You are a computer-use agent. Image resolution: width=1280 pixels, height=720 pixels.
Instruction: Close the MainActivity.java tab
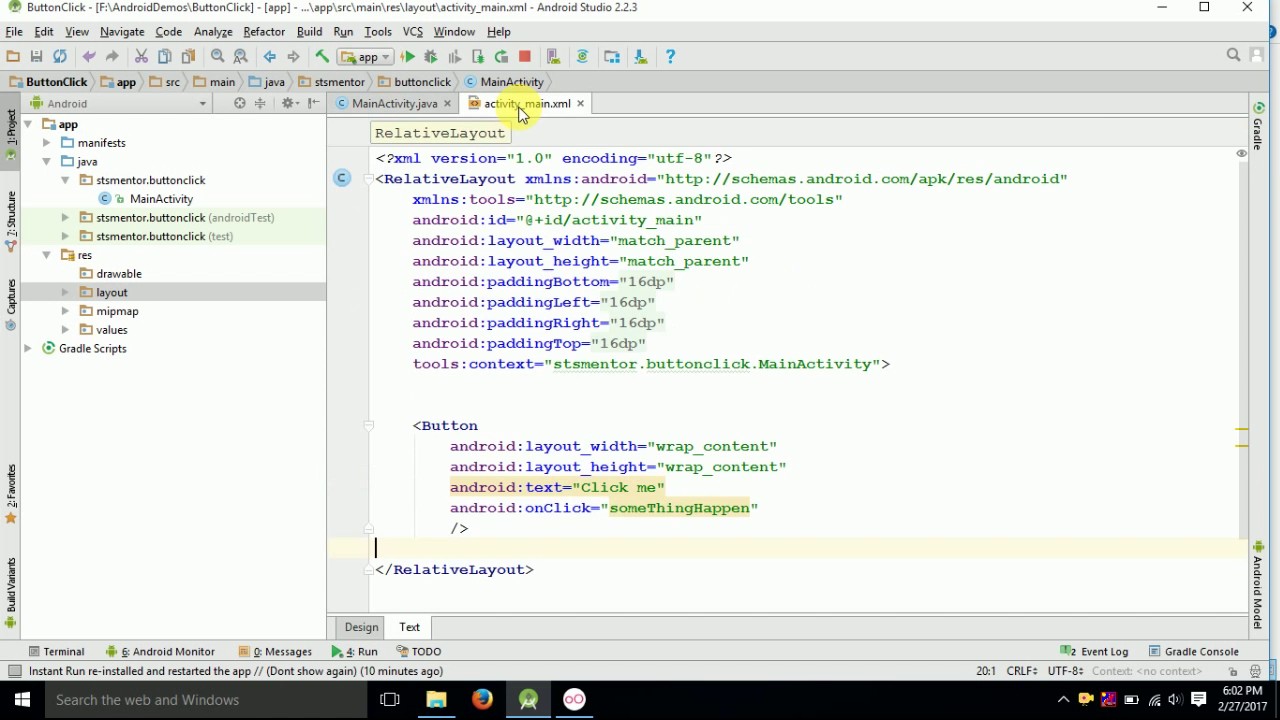(447, 103)
